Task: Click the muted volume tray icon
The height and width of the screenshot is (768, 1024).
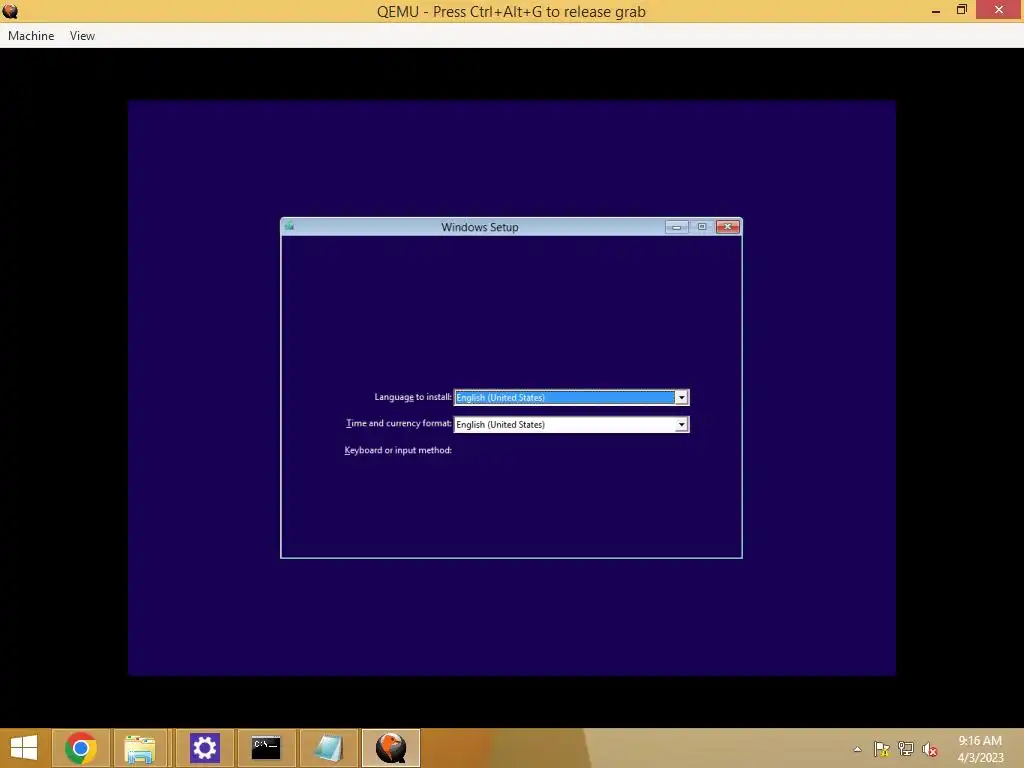Action: [930, 749]
